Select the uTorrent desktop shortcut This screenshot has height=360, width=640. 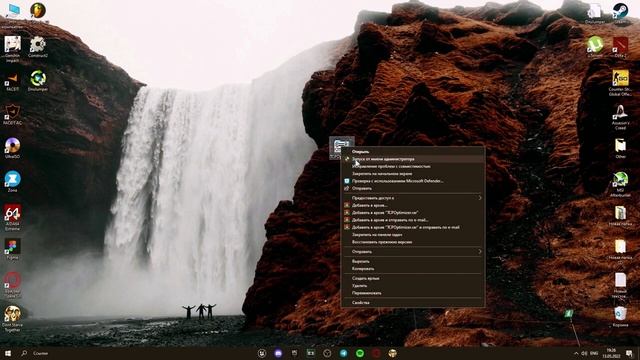595,46
